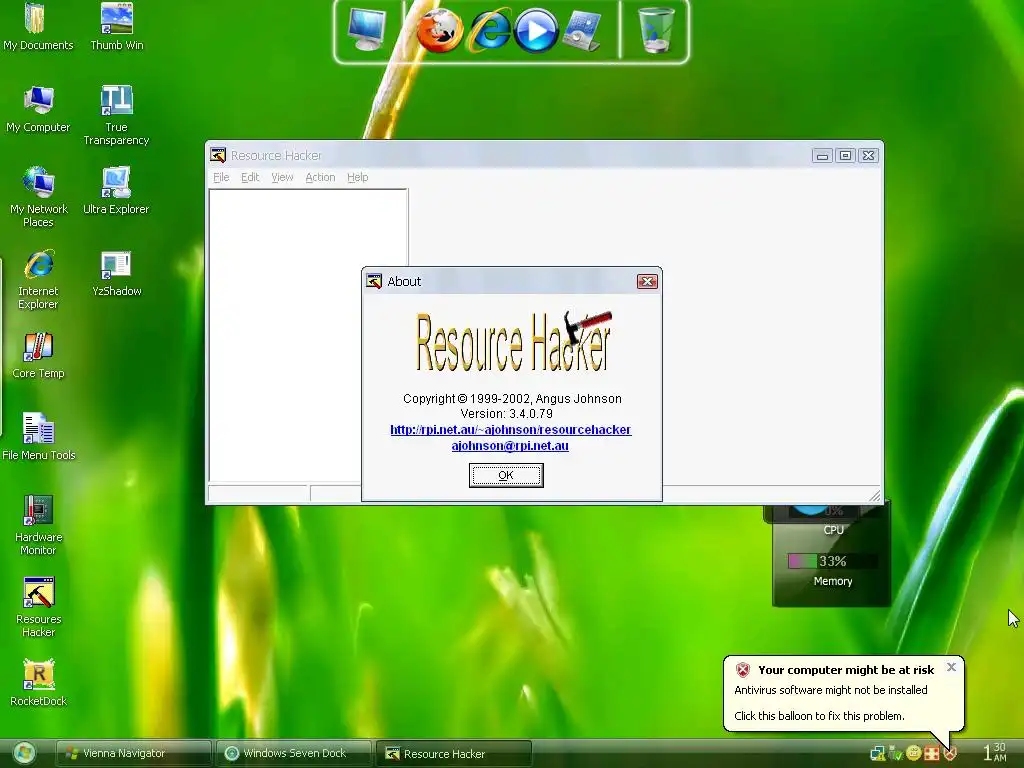The width and height of the screenshot is (1024, 768).
Task: Select the My Computer desktop icon
Action: [38, 108]
